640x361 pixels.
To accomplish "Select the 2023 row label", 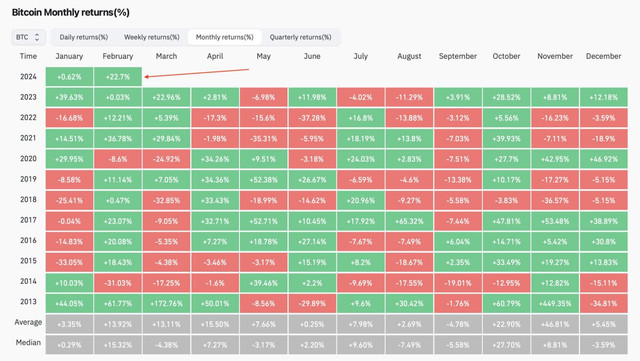I will 28,97.
